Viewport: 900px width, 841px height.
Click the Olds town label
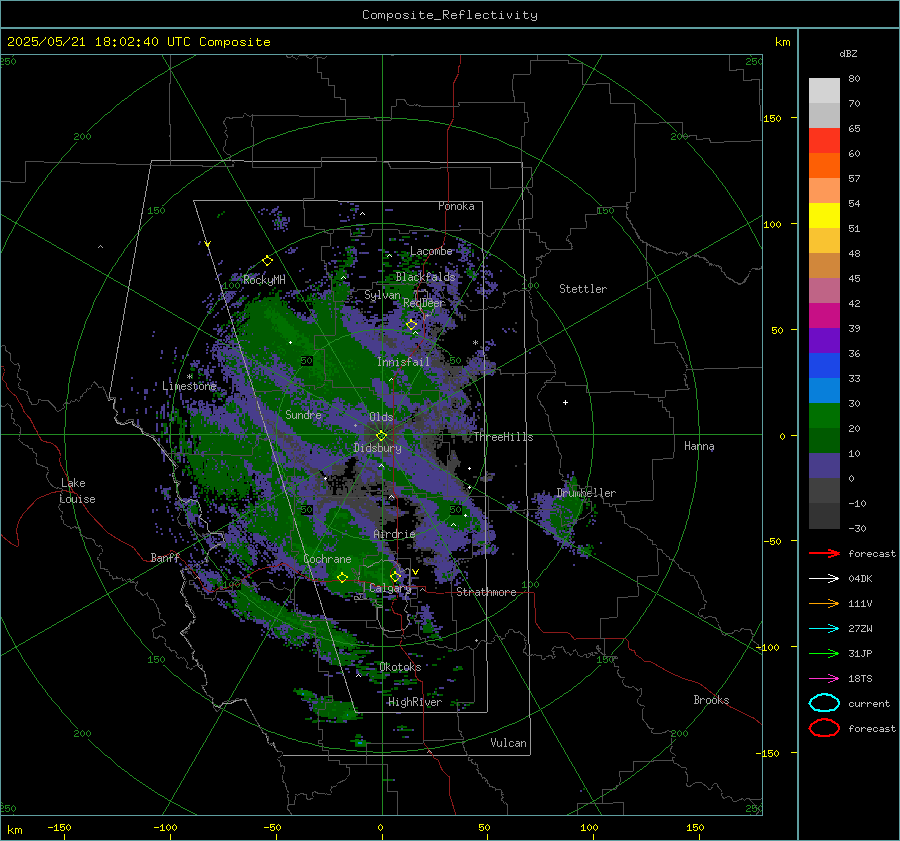click(x=381, y=417)
